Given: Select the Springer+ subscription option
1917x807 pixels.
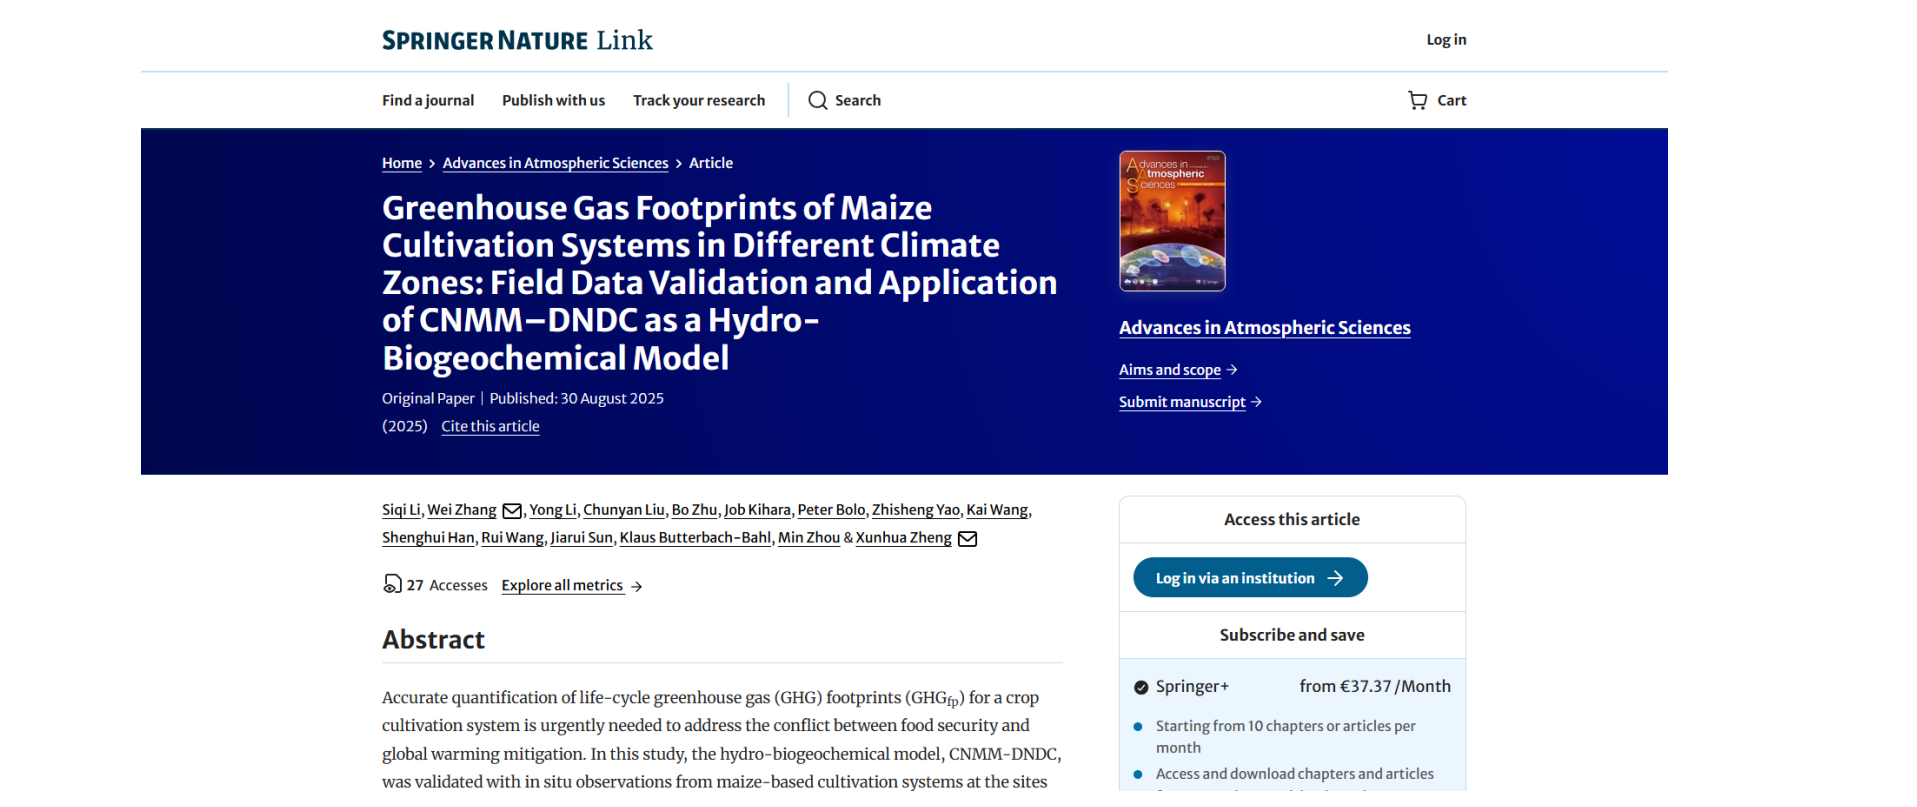Looking at the screenshot, I should [x=1141, y=687].
